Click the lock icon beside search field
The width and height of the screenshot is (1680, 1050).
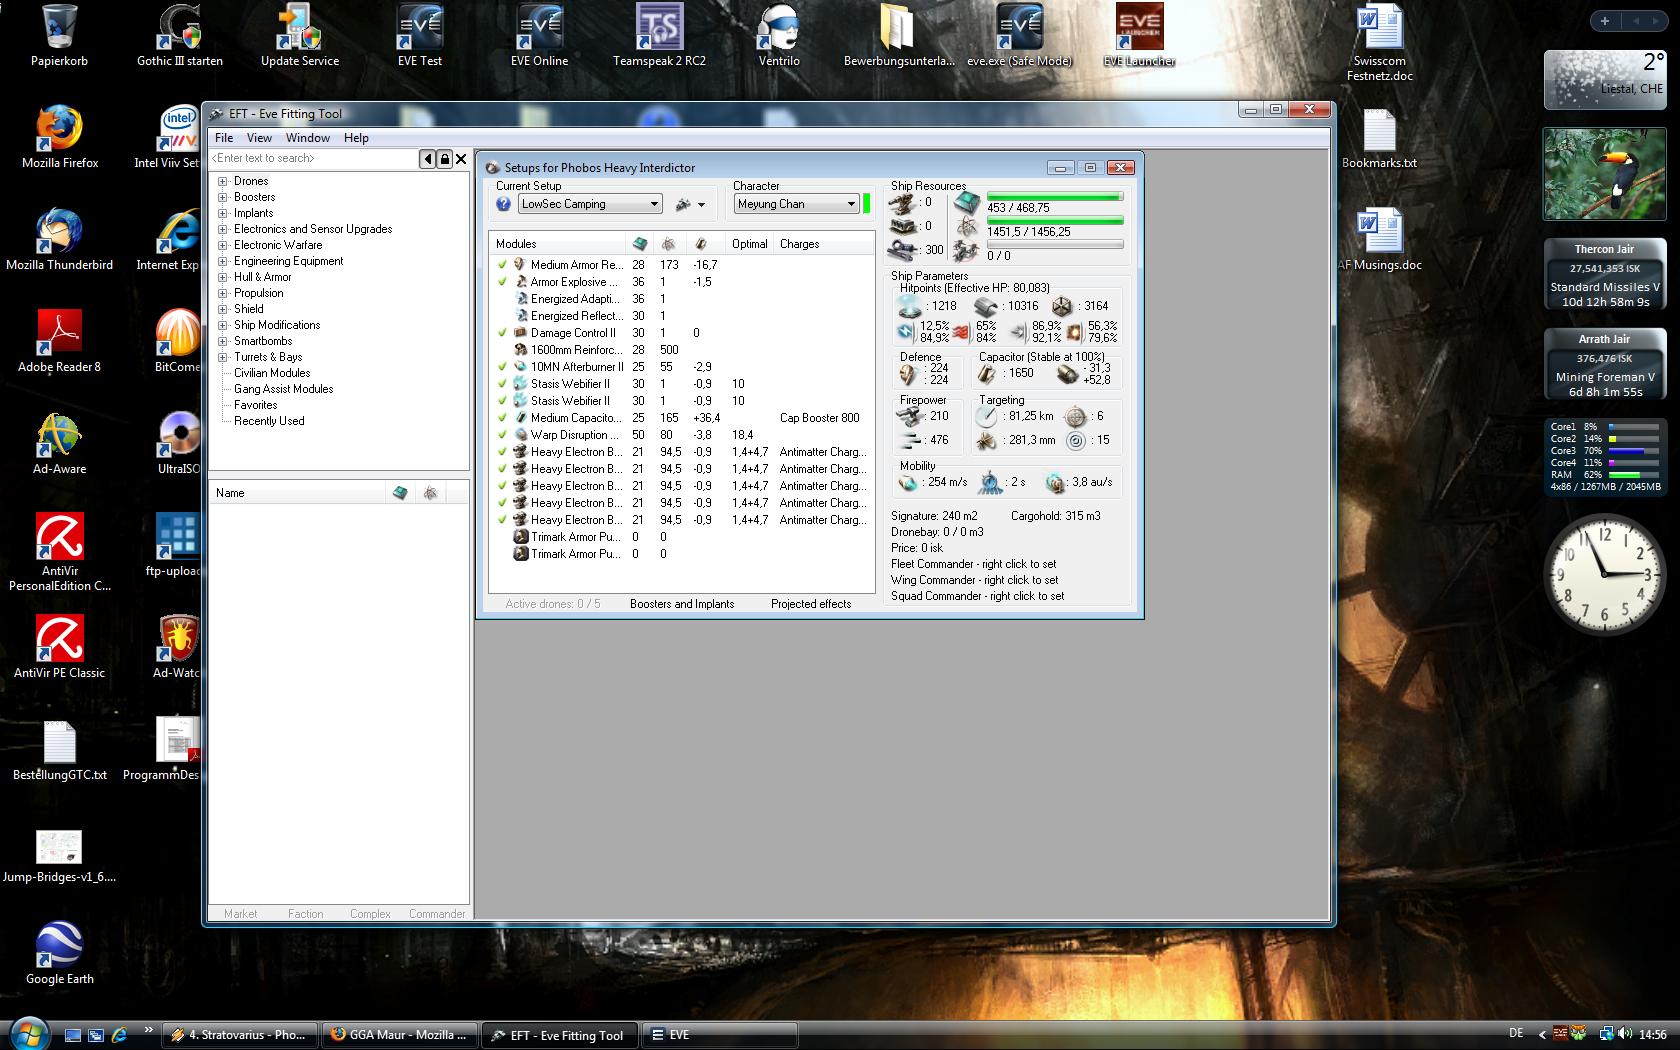445,159
